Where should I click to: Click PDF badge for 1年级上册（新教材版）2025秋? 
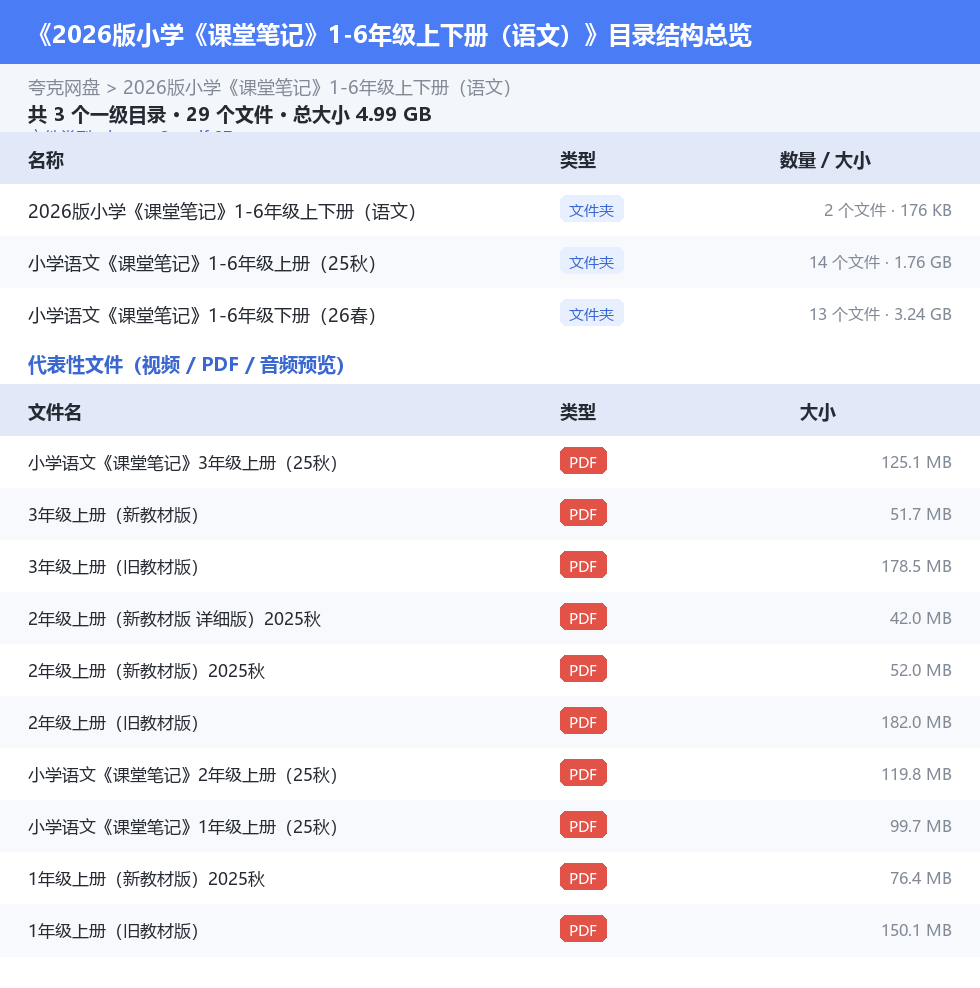click(x=583, y=878)
